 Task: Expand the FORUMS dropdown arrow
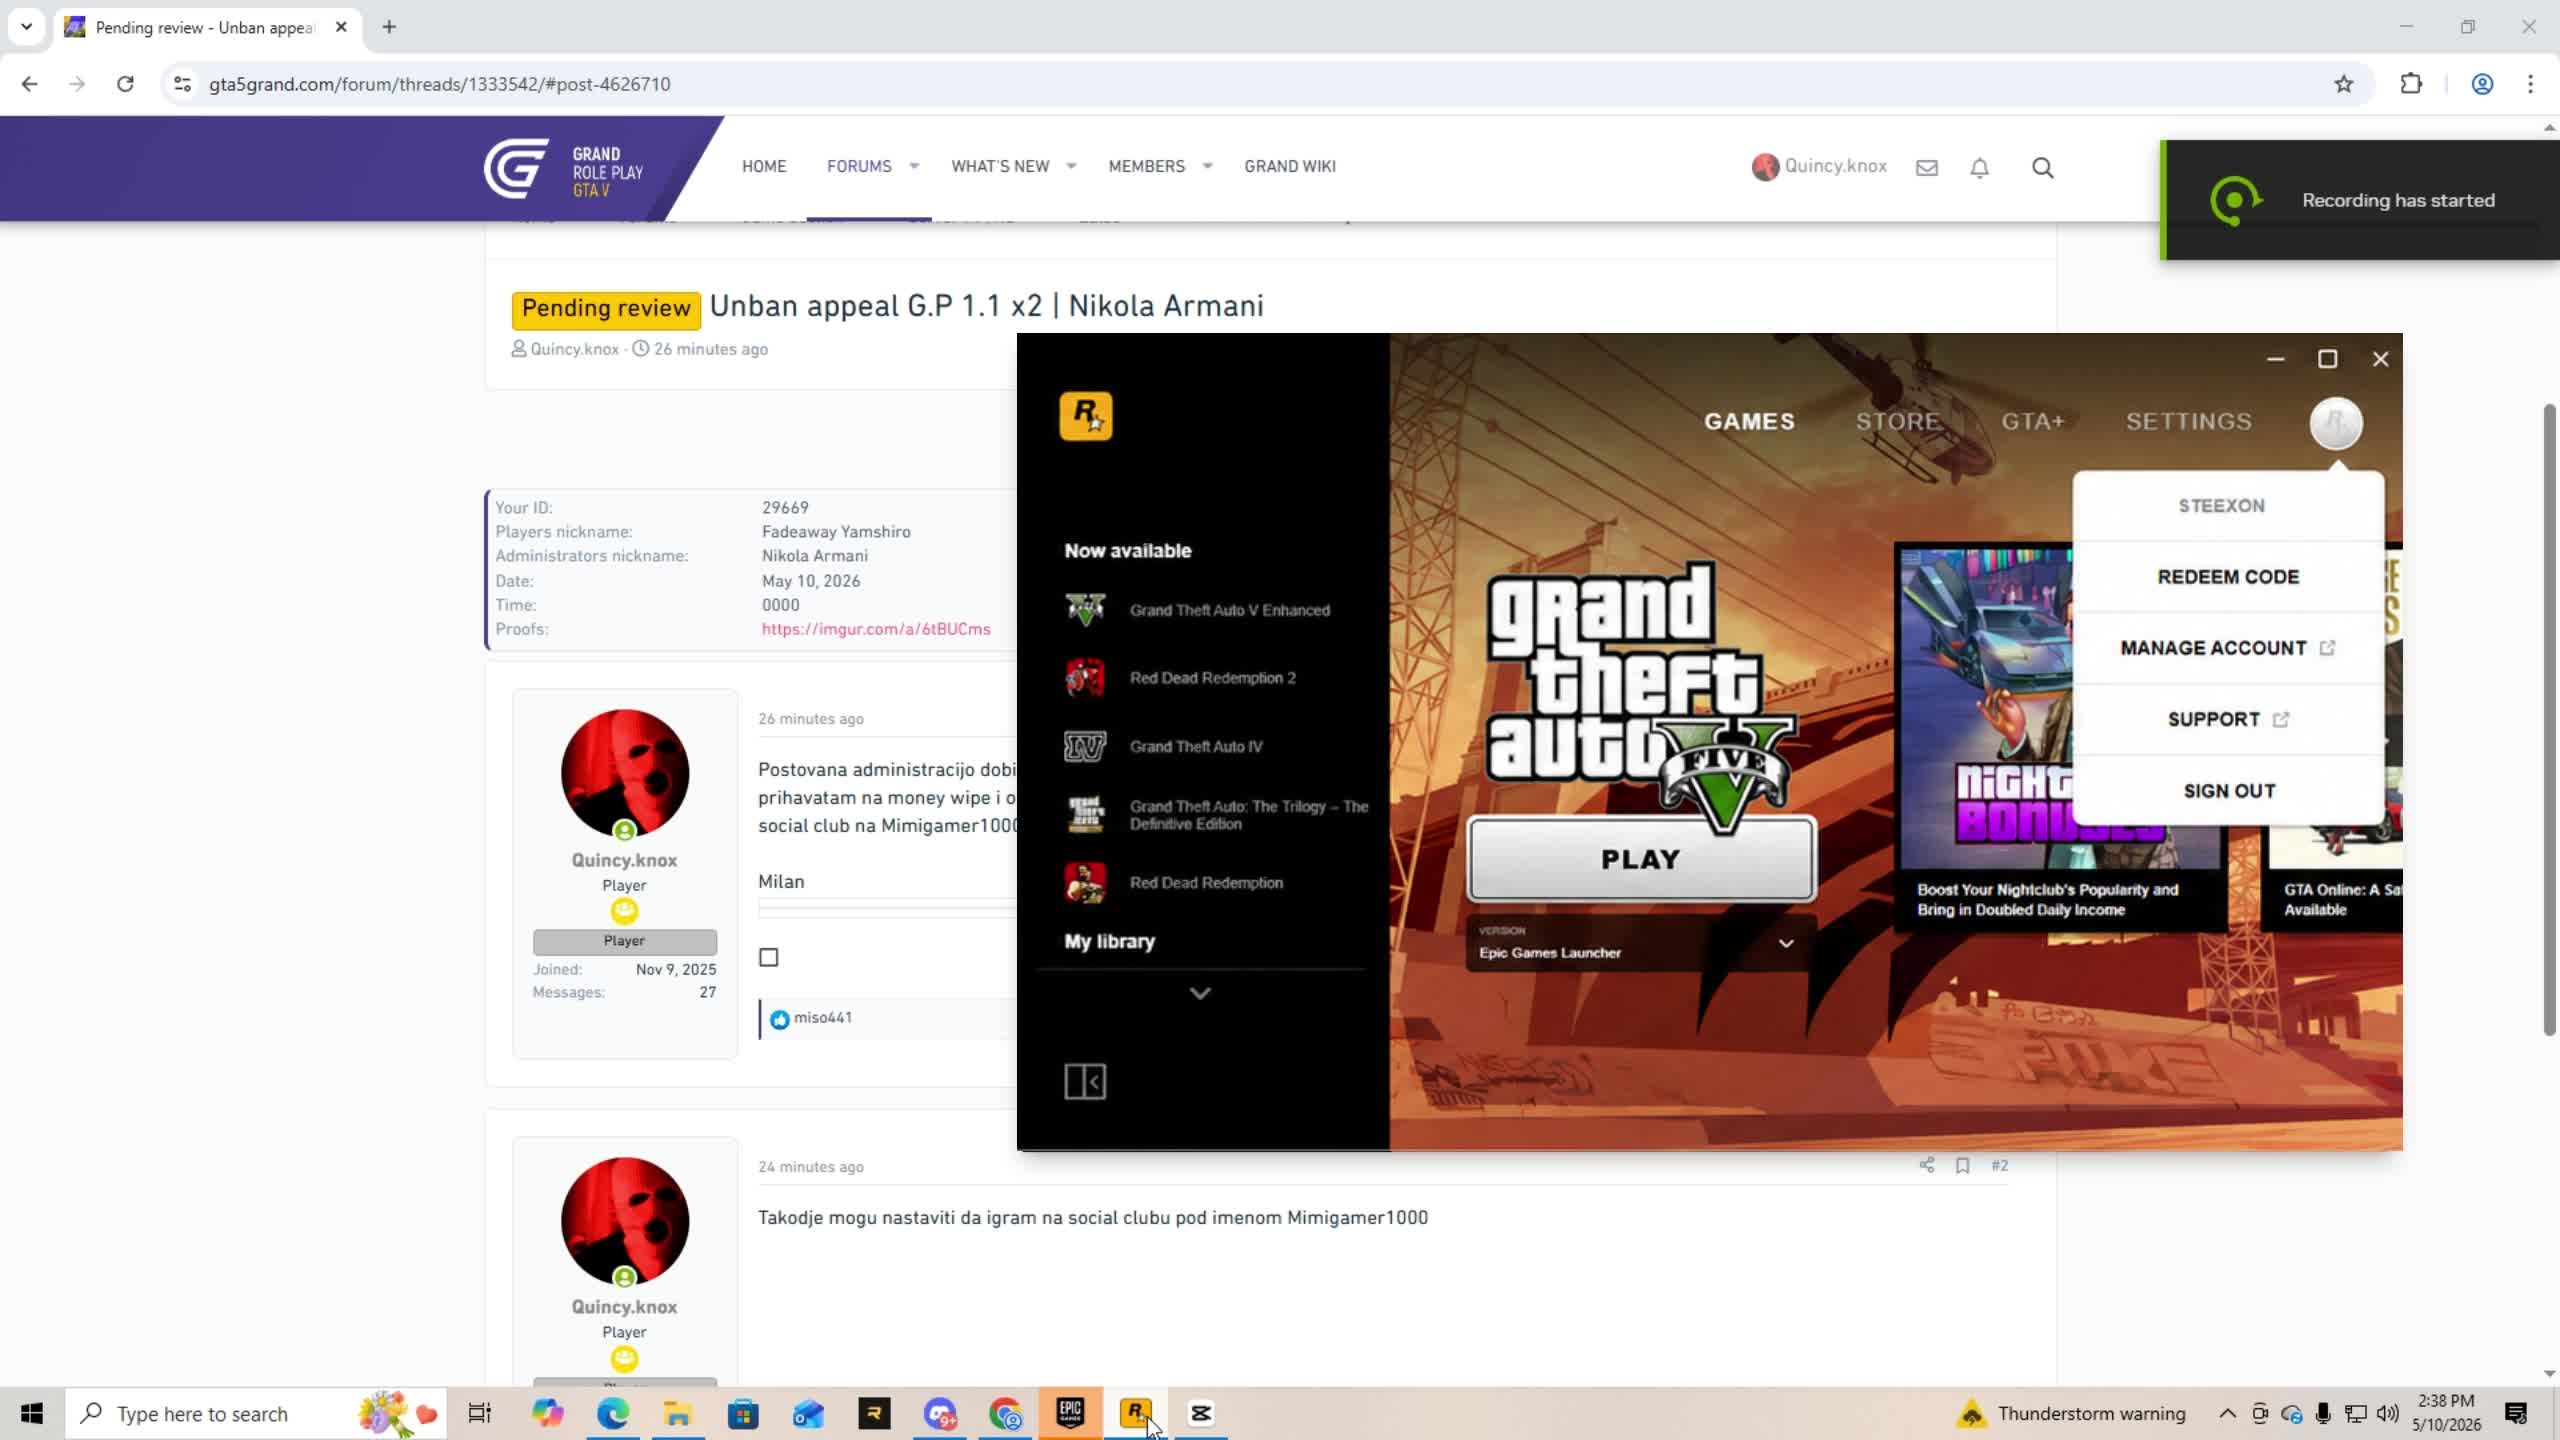pos(914,166)
